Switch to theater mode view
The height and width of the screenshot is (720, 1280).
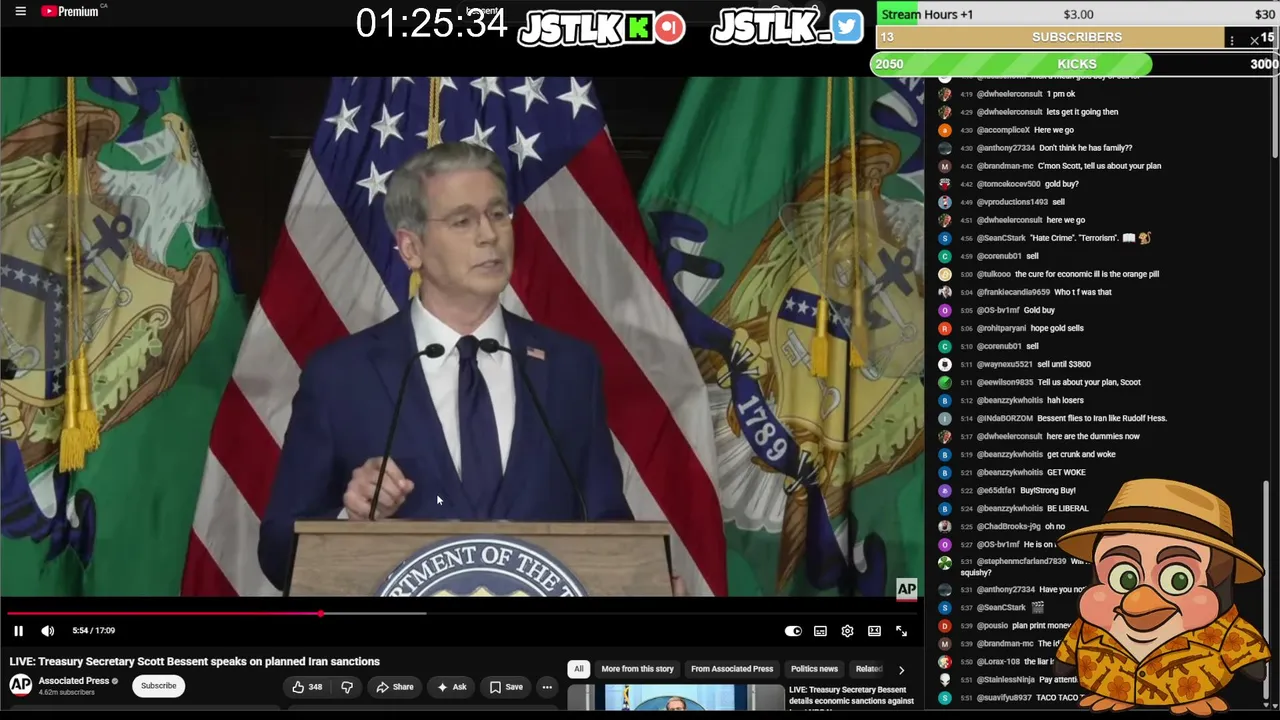point(874,631)
